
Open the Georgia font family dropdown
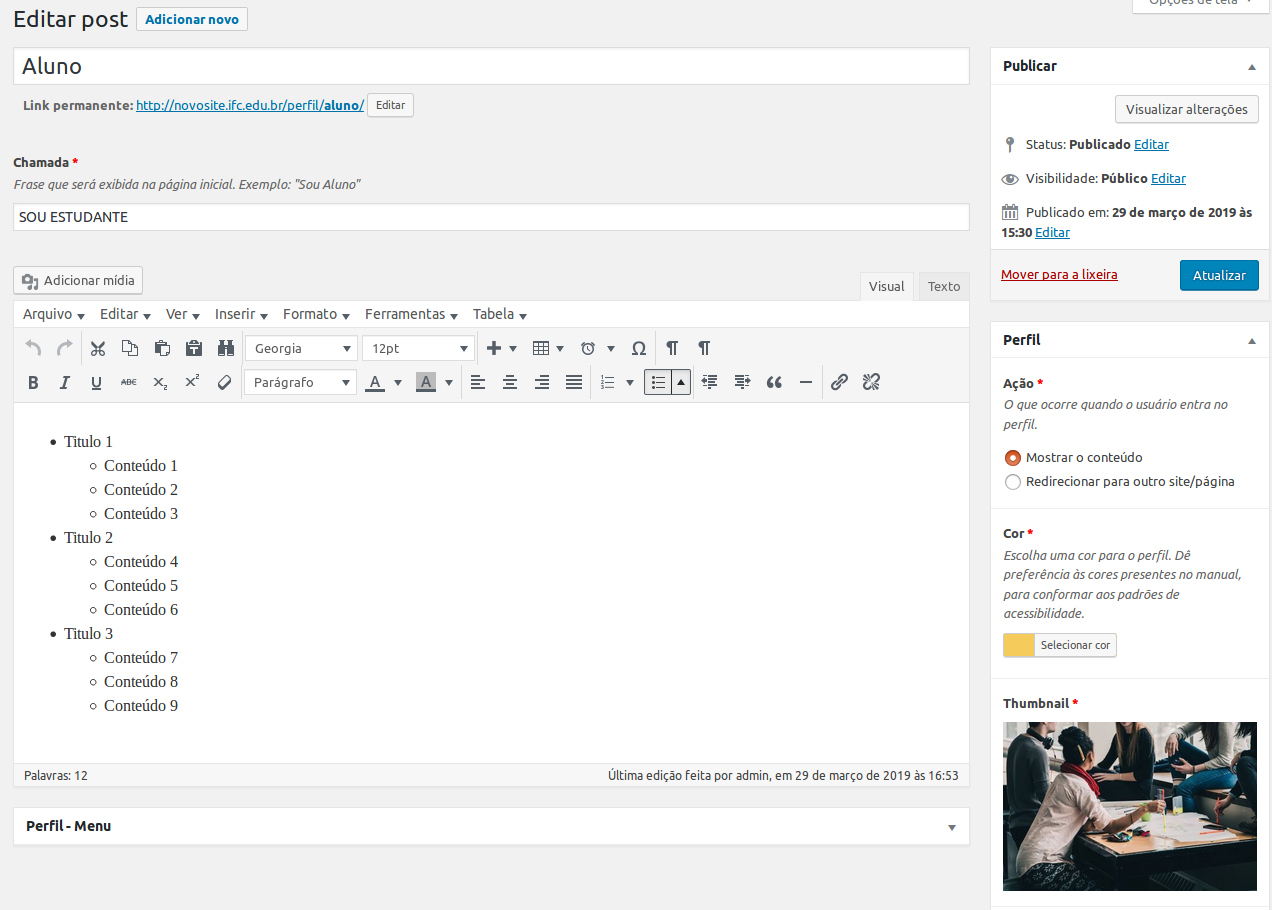pyautogui.click(x=300, y=348)
